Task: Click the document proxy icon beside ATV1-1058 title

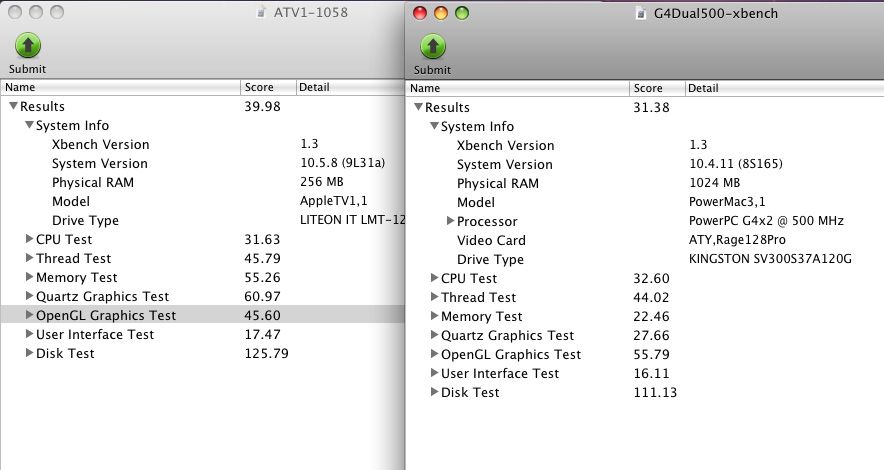Action: 261,12
